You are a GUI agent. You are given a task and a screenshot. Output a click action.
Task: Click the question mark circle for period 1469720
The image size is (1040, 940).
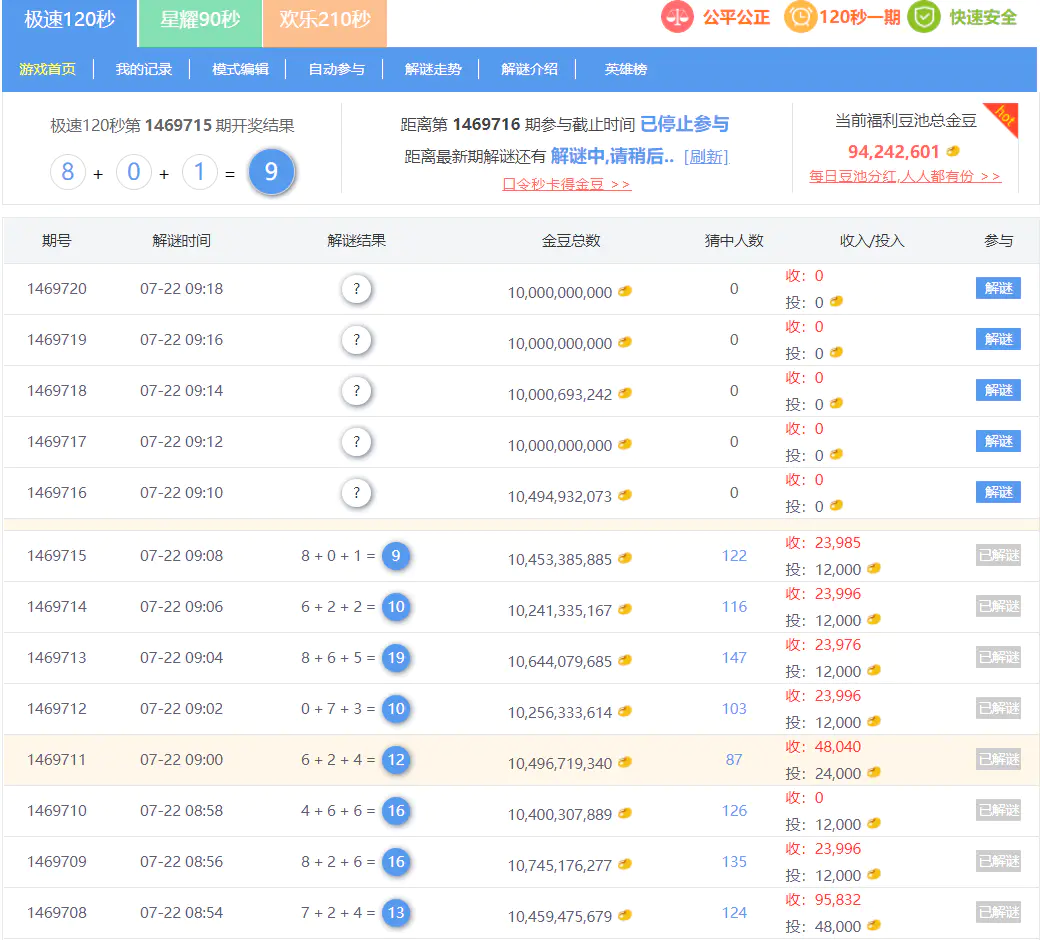356,289
